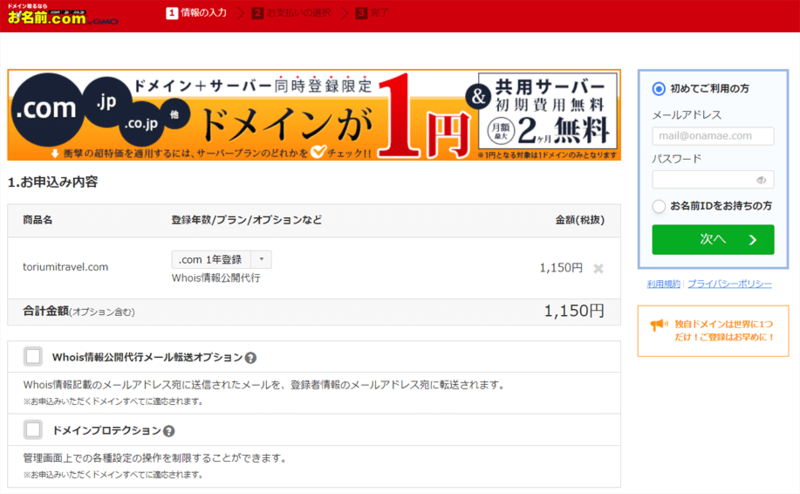Click the 登録年数/プラン/オプションなど column header
800x494 pixels.
tap(246, 220)
